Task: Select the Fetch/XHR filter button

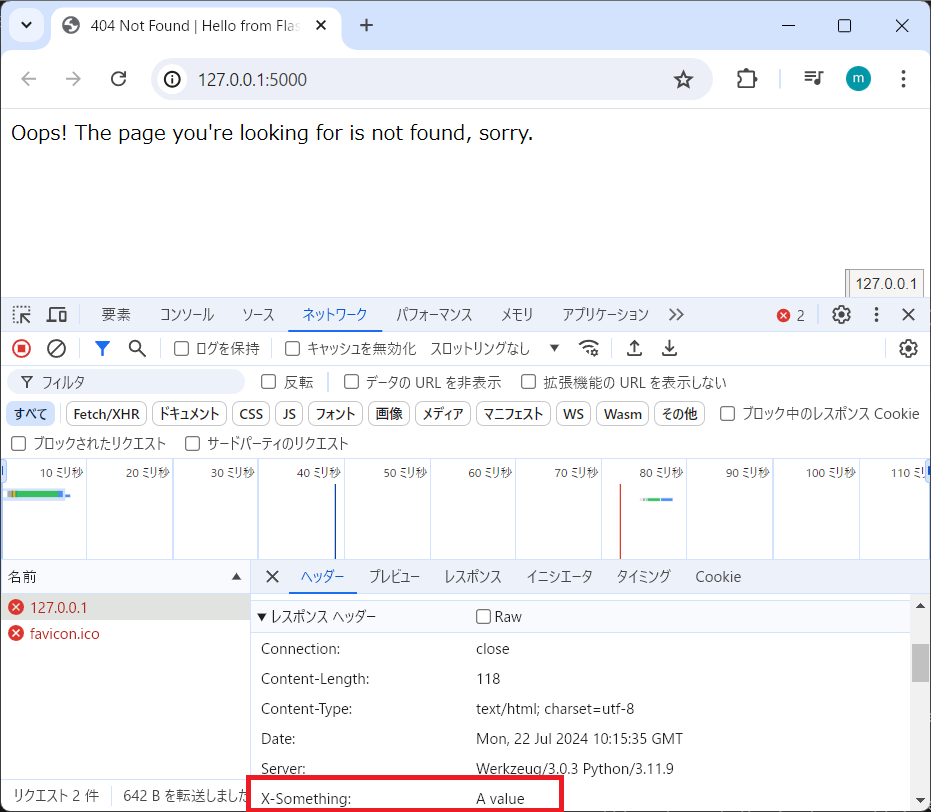Action: point(107,414)
